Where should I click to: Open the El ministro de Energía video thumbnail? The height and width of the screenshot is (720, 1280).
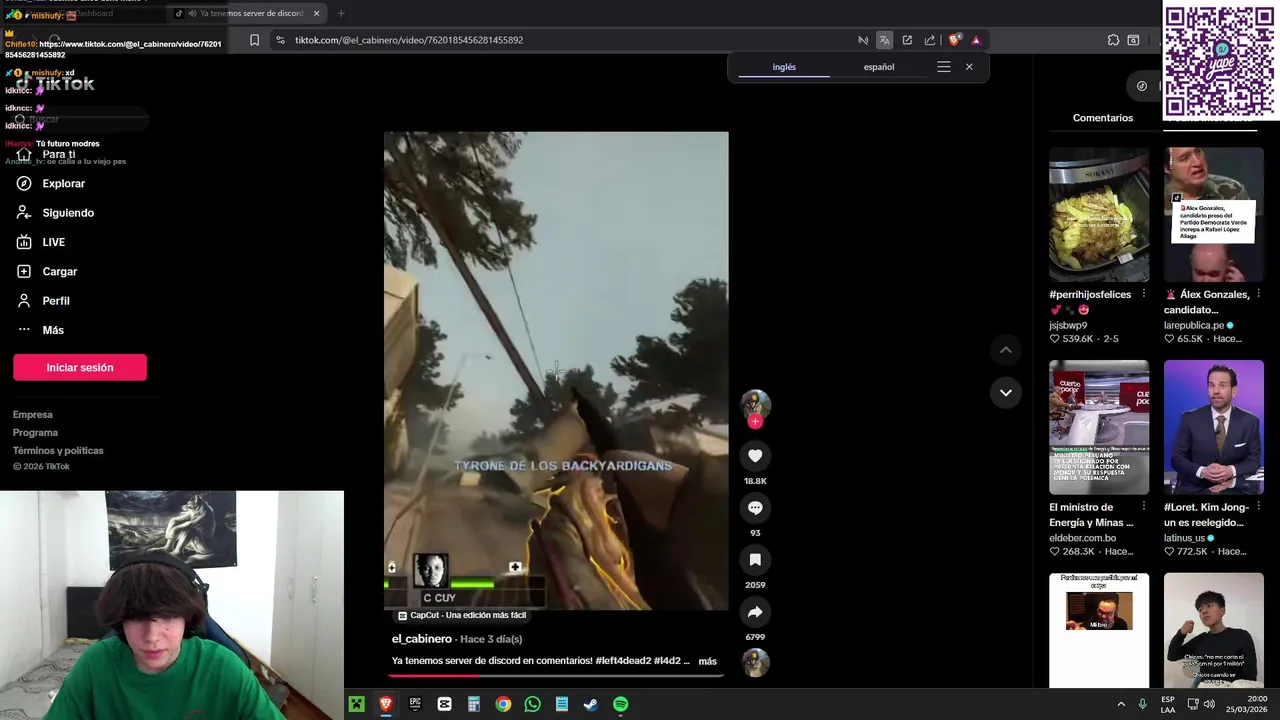tap(1099, 427)
